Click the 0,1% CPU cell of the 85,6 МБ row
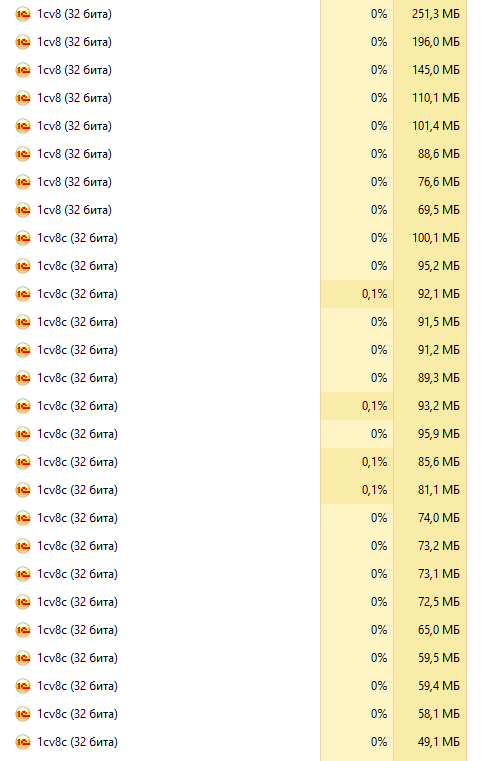The image size is (493, 761). (357, 462)
